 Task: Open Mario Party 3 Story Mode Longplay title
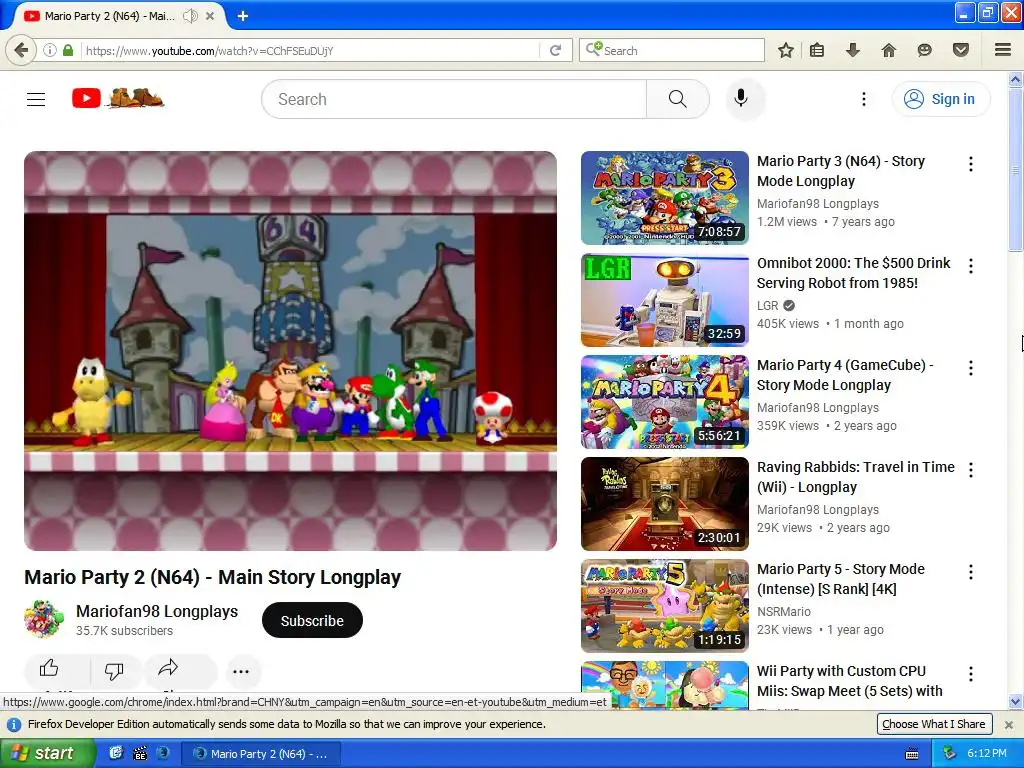840,171
